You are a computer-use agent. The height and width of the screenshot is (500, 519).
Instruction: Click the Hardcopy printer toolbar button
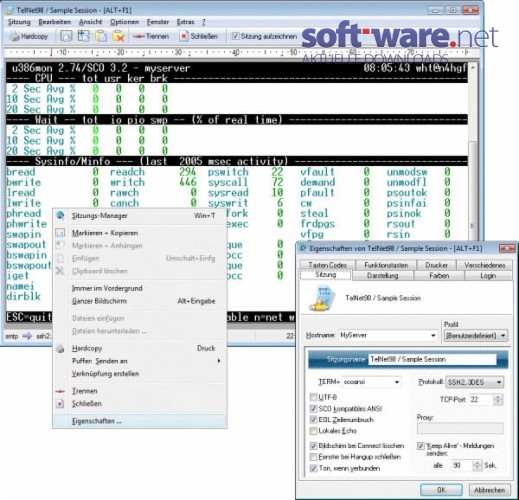tap(29, 36)
